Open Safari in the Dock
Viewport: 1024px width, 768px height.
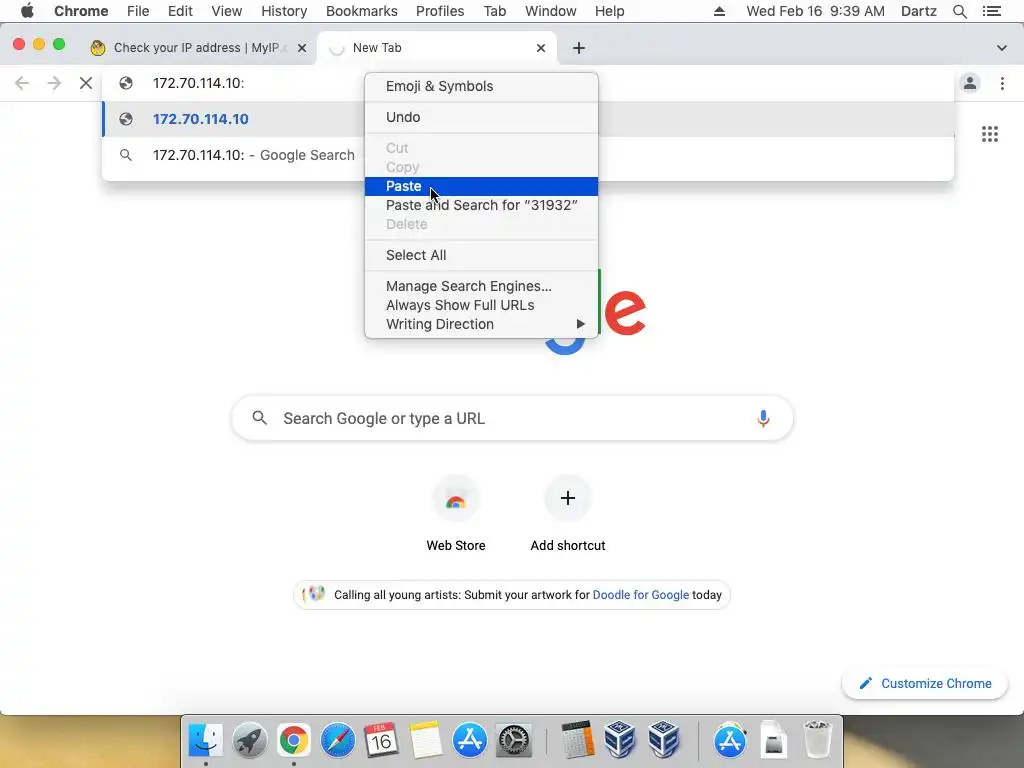338,741
